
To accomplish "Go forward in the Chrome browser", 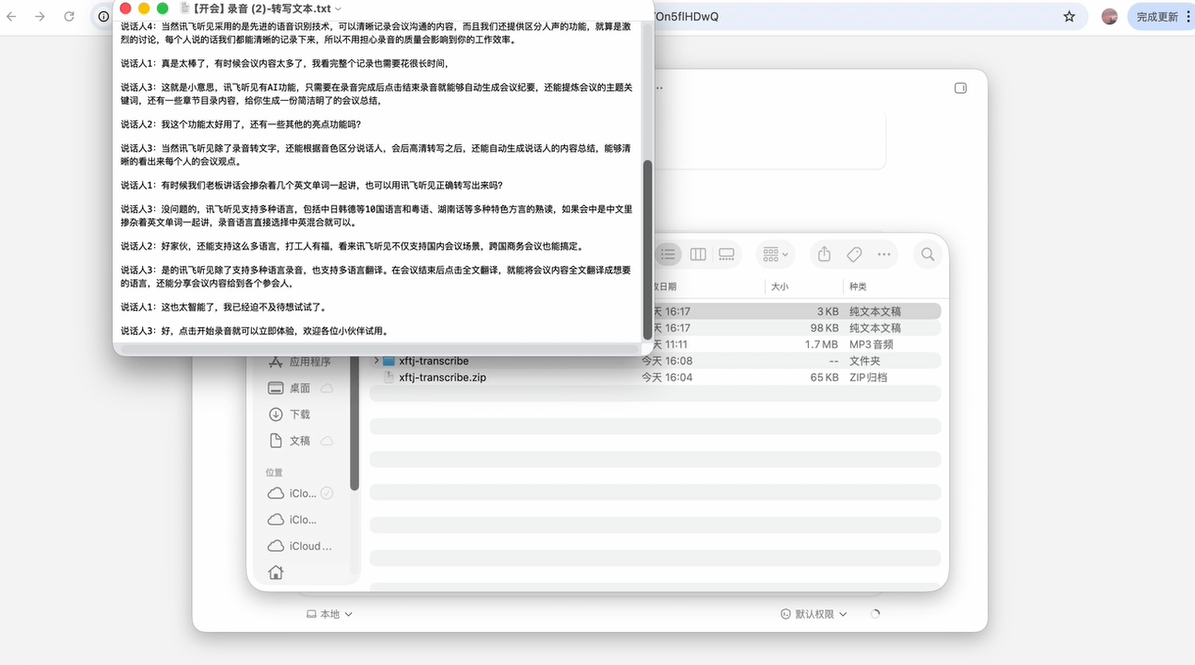I will pyautogui.click(x=40, y=16).
